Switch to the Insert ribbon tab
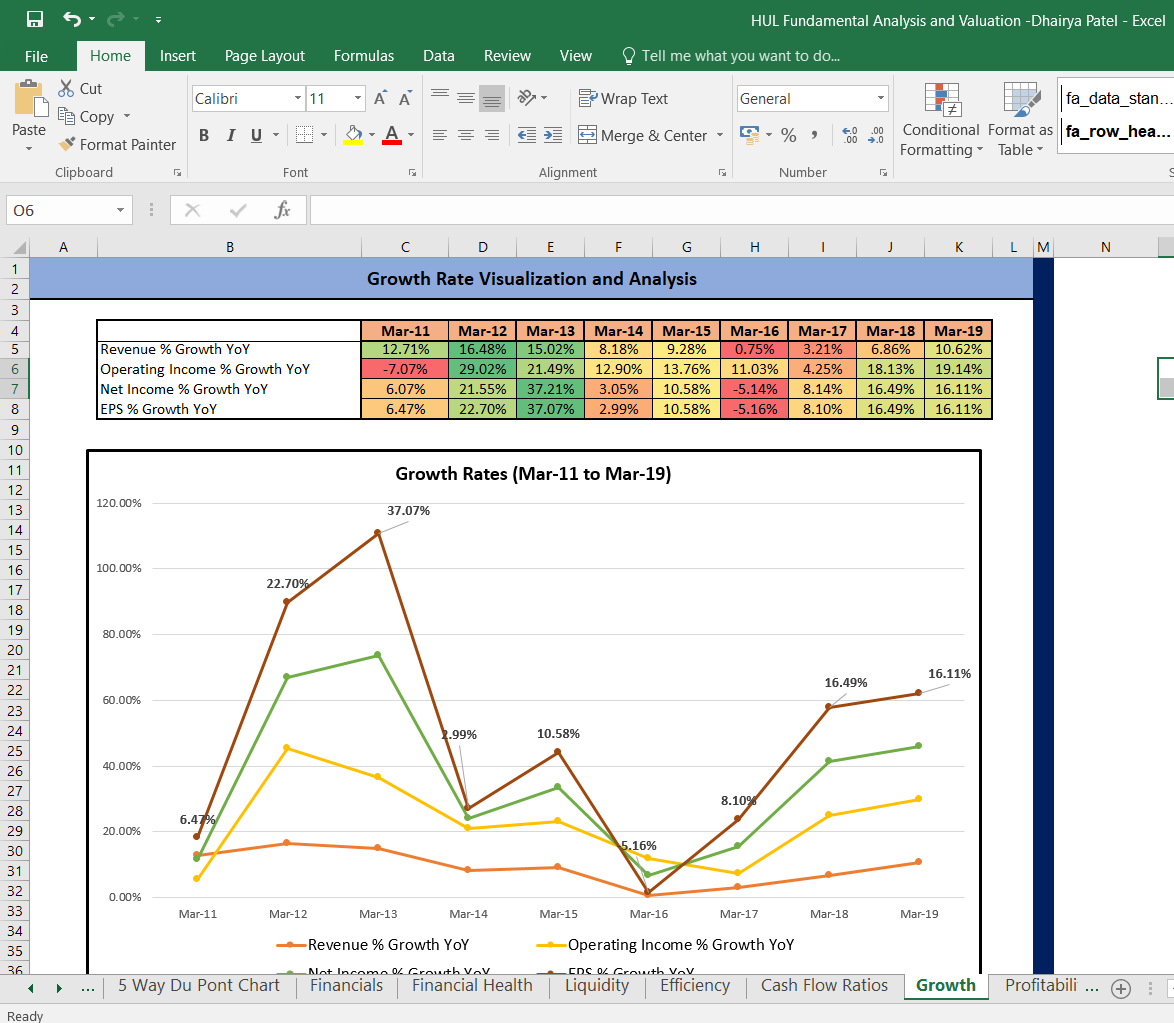Viewport: 1174px width, 1023px height. click(x=177, y=56)
